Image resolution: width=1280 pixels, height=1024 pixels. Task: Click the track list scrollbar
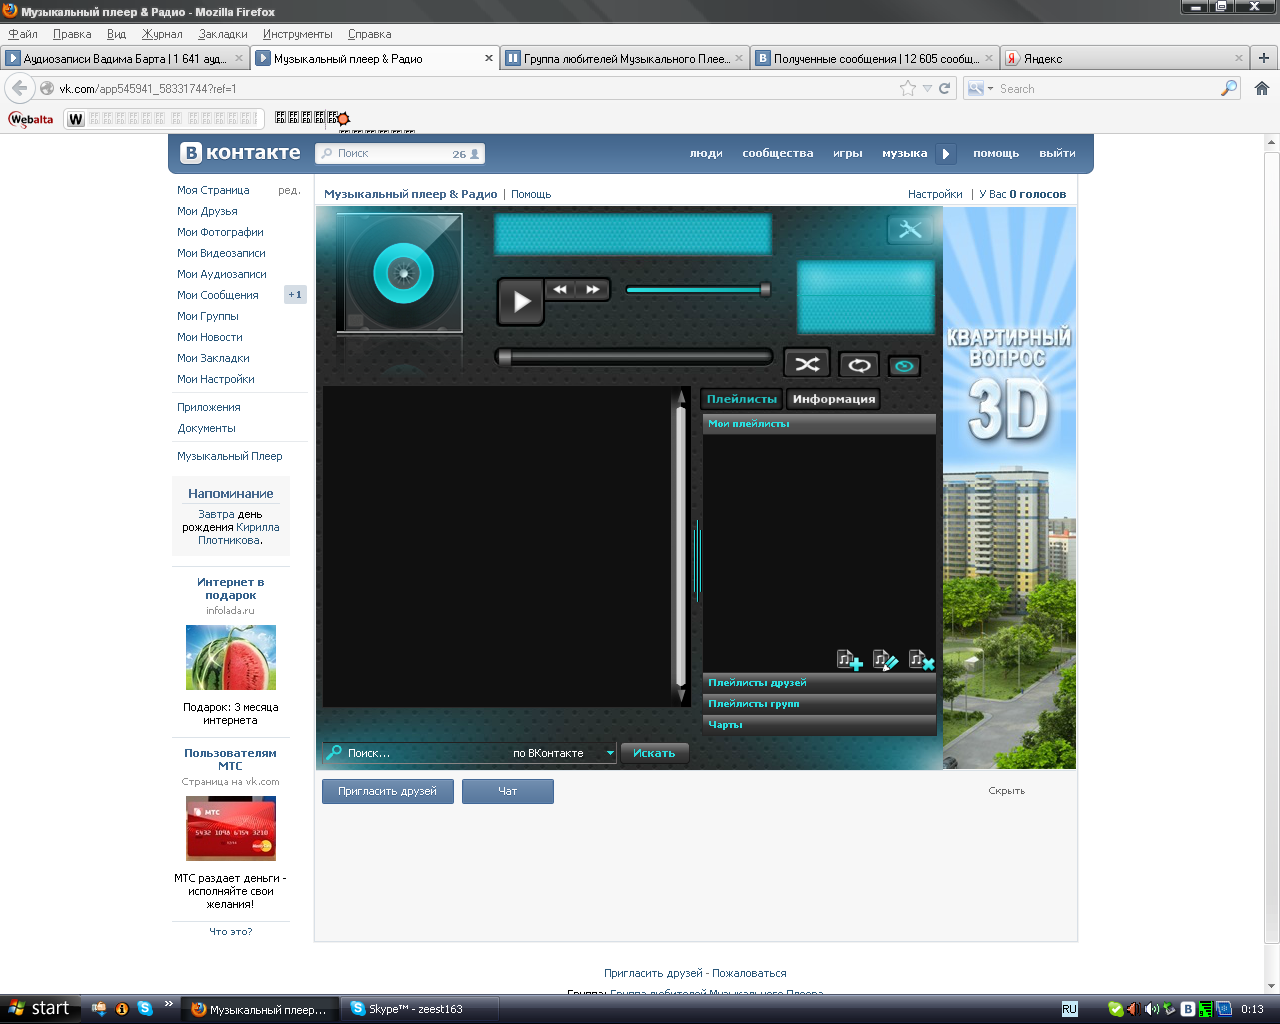point(681,547)
